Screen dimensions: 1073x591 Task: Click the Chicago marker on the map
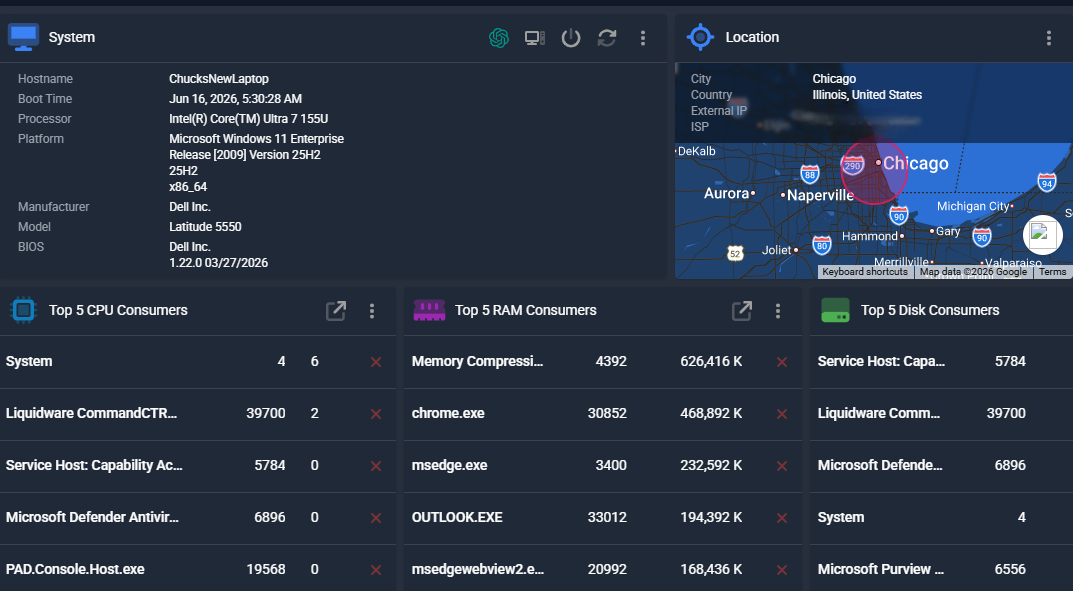pos(879,163)
